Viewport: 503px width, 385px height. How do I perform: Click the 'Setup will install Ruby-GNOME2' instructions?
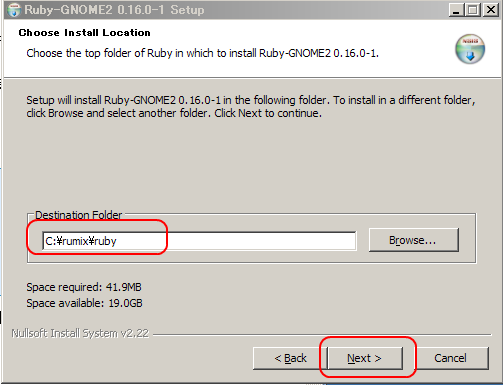coord(251,107)
